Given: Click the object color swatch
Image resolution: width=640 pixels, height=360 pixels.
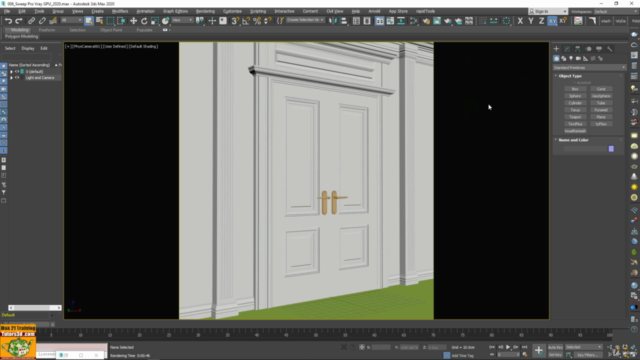Looking at the screenshot, I should tap(611, 149).
